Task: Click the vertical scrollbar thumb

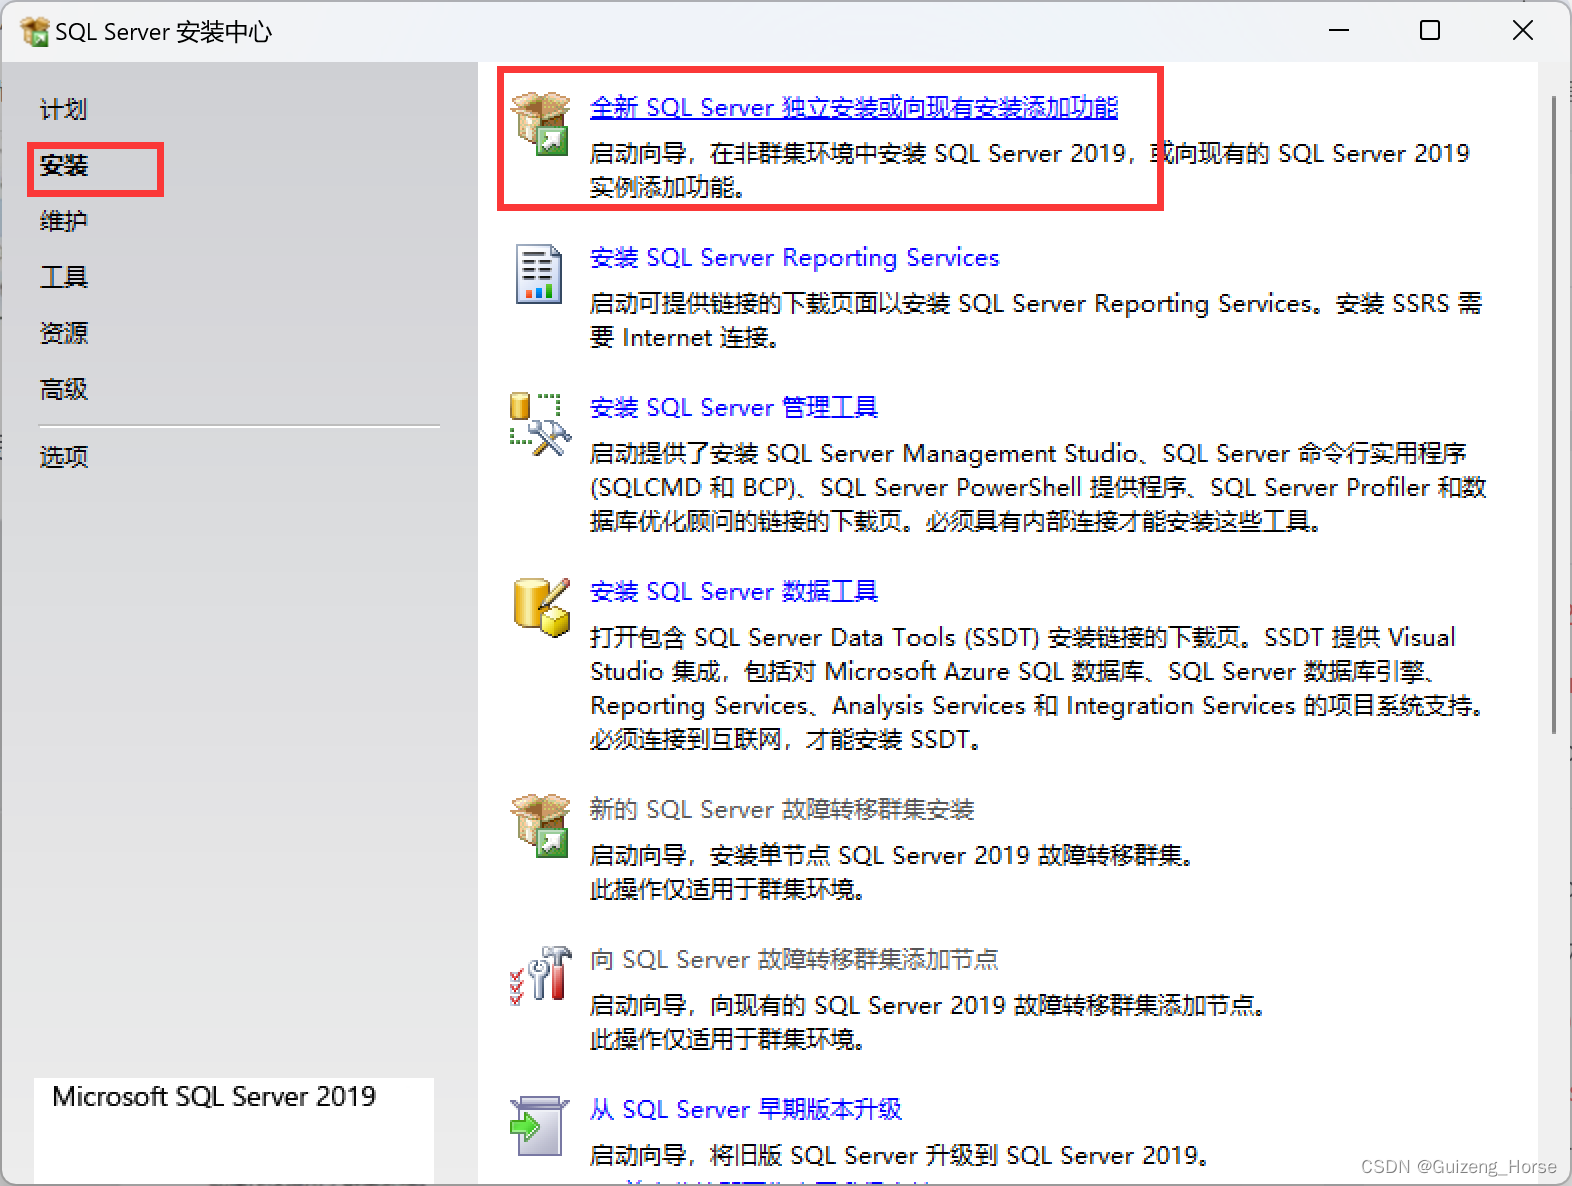Action: pos(1554,415)
